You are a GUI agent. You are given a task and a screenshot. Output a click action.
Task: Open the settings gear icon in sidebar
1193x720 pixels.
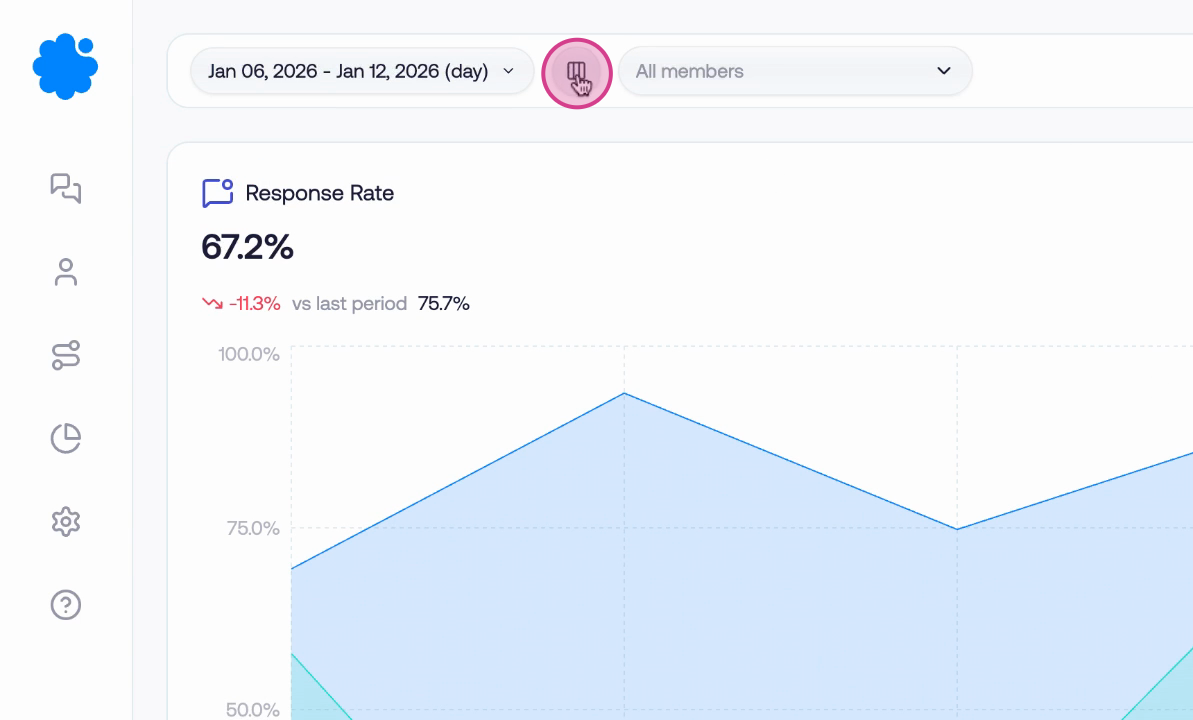pos(66,521)
